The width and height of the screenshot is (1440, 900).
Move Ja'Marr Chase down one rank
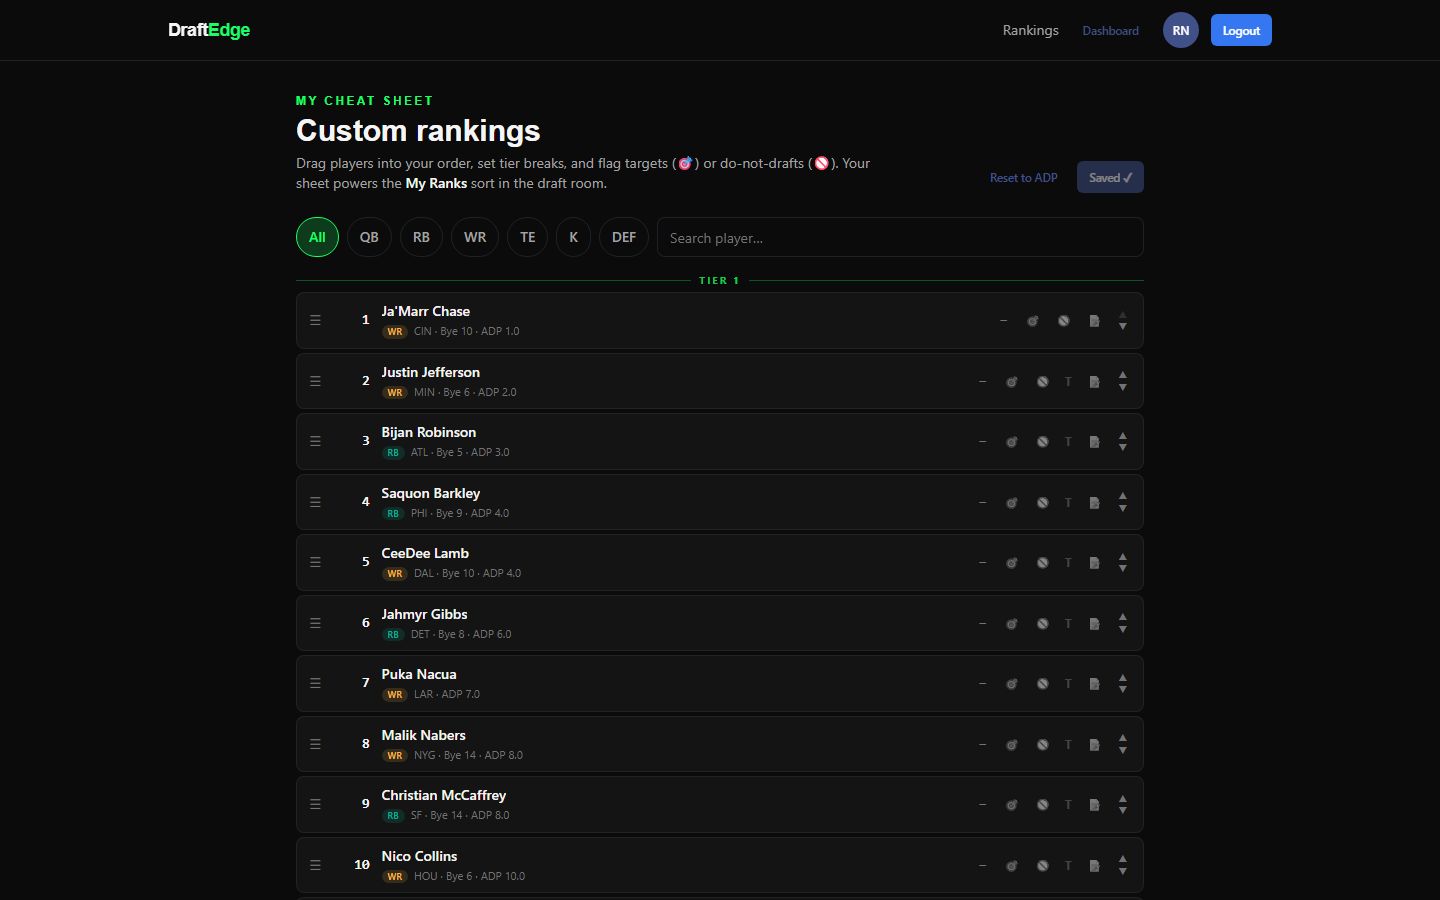click(1123, 327)
